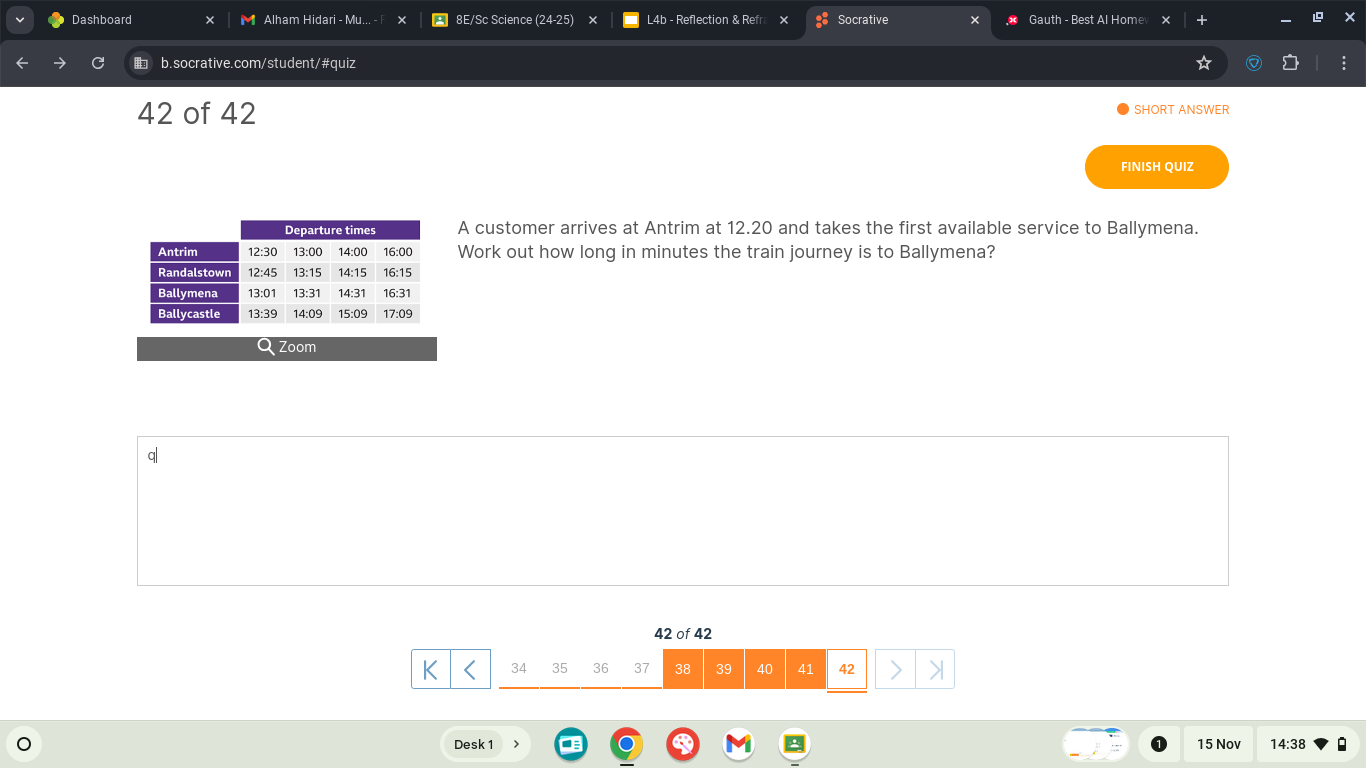This screenshot has height=768, width=1366.
Task: Go back to previous page
Action: [x=23, y=63]
